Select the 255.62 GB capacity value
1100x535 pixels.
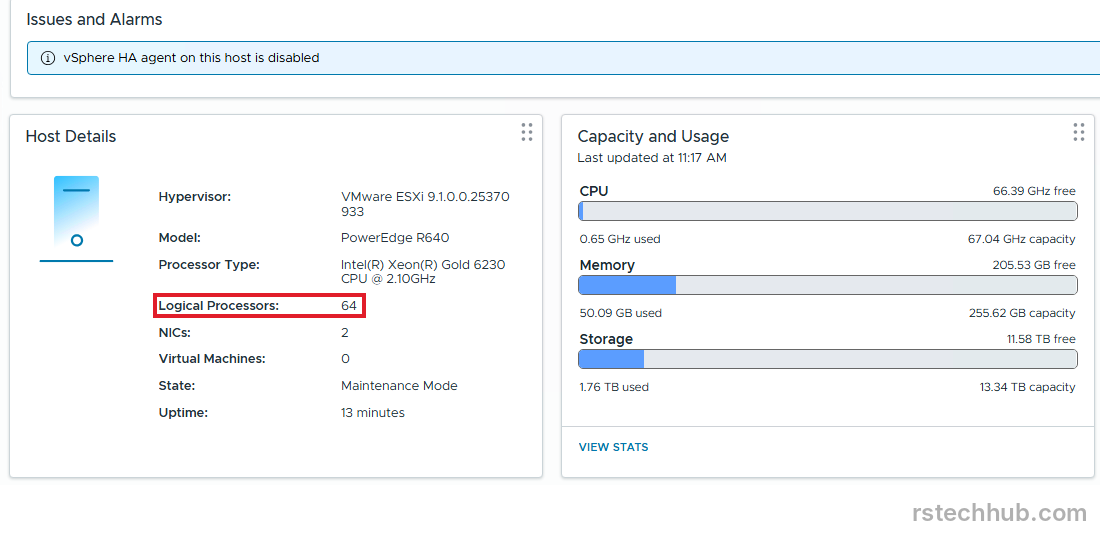pos(1021,313)
